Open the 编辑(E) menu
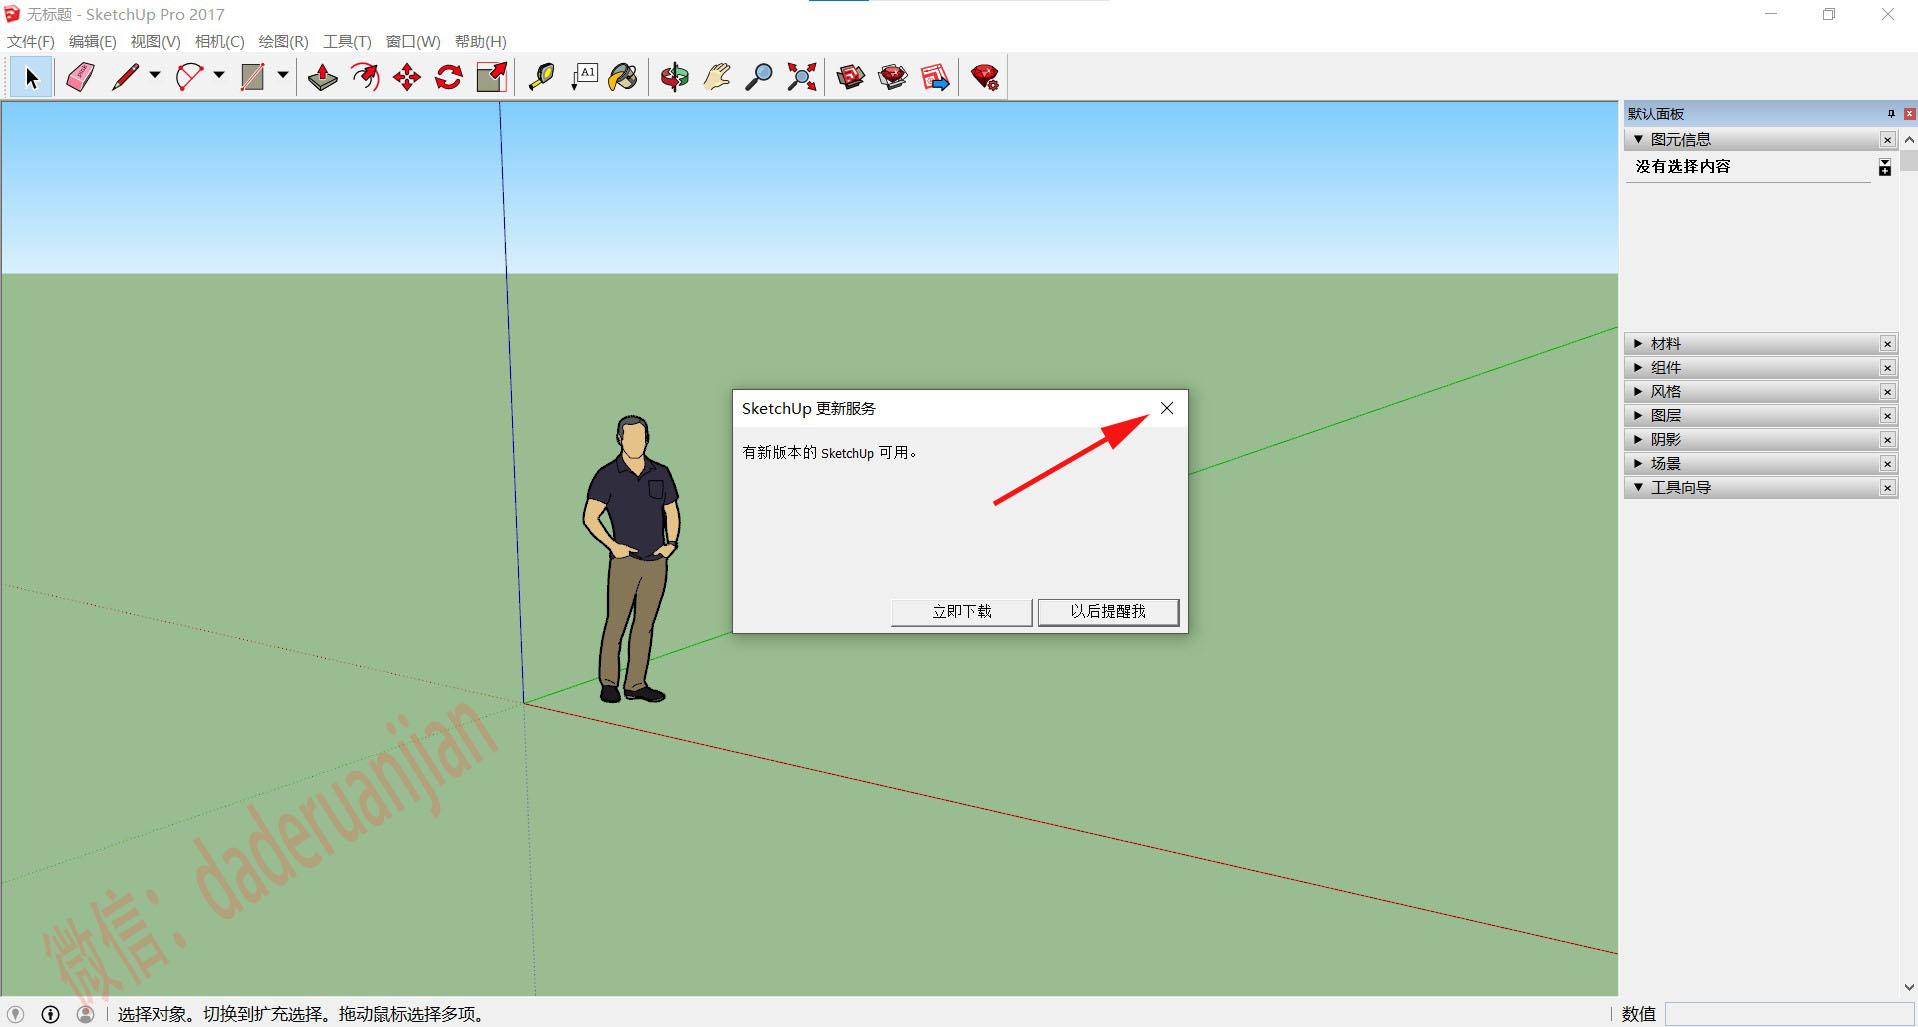 coord(92,41)
